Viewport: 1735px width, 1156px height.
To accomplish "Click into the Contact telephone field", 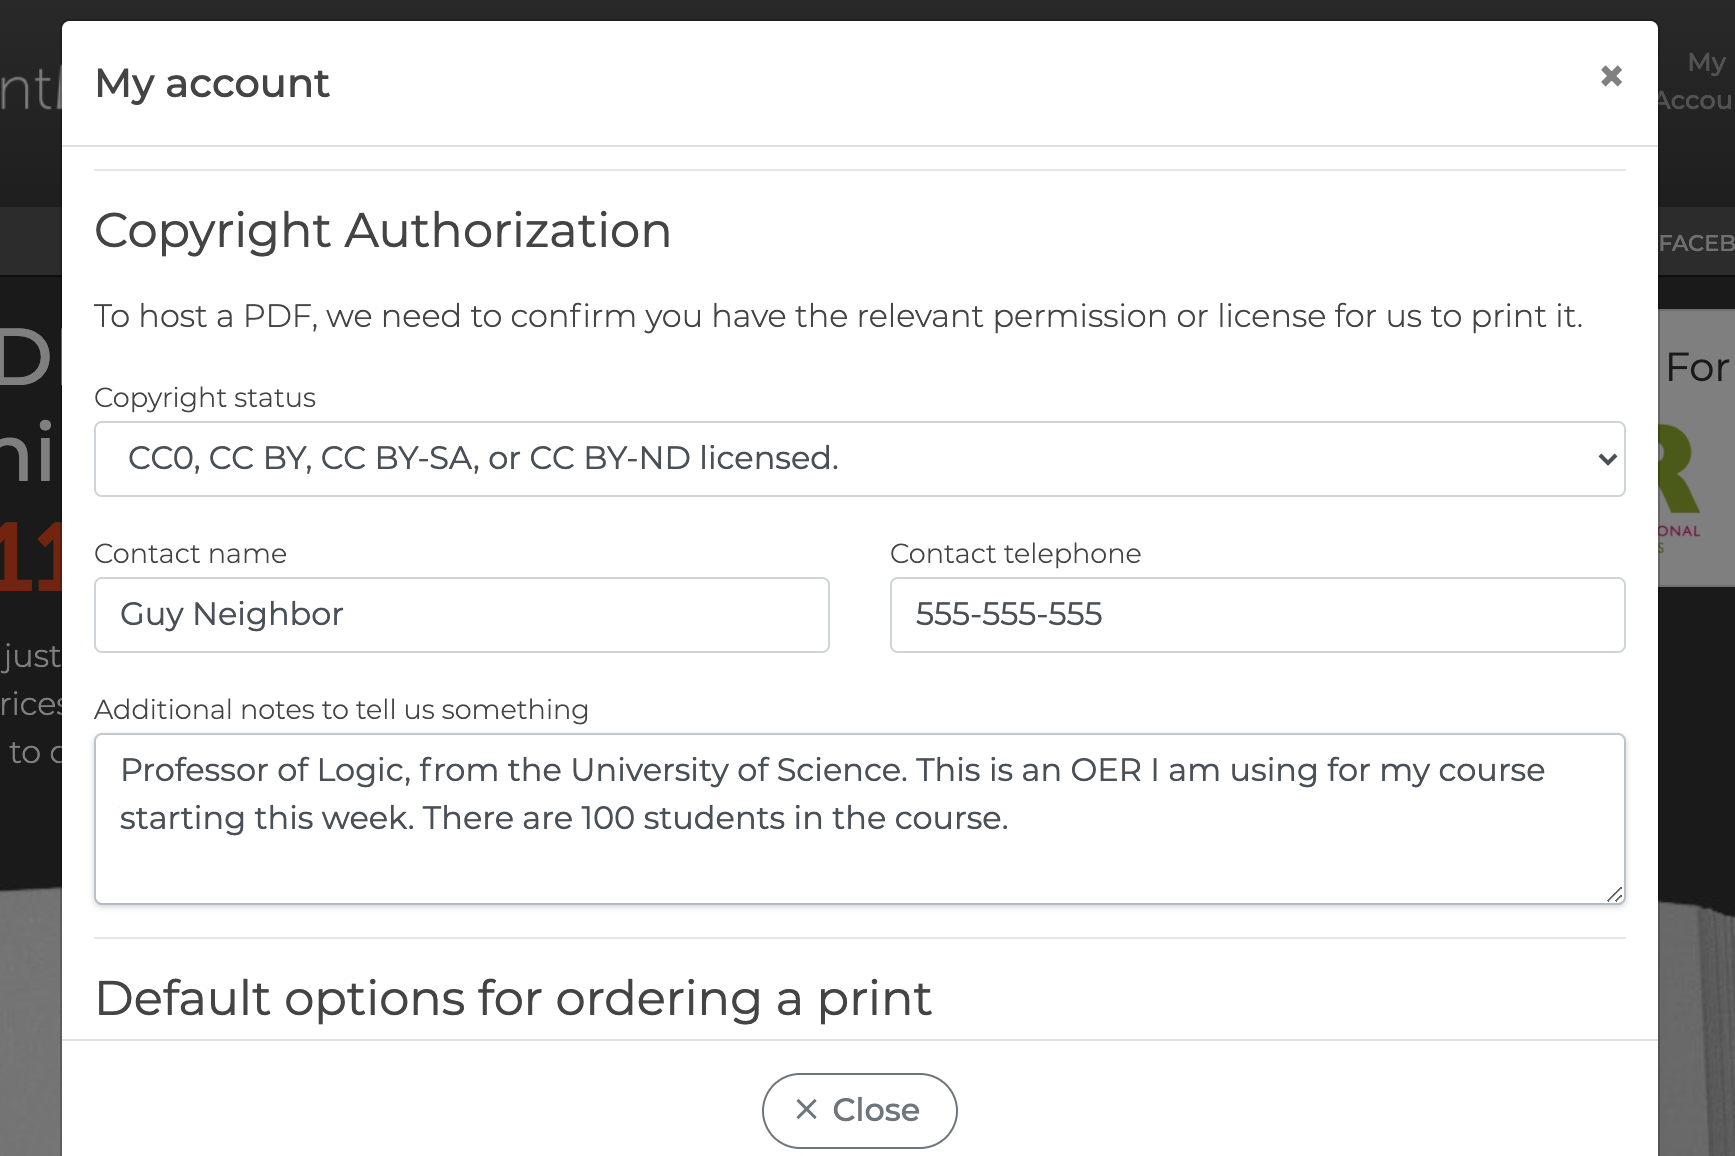I will (1256, 615).
